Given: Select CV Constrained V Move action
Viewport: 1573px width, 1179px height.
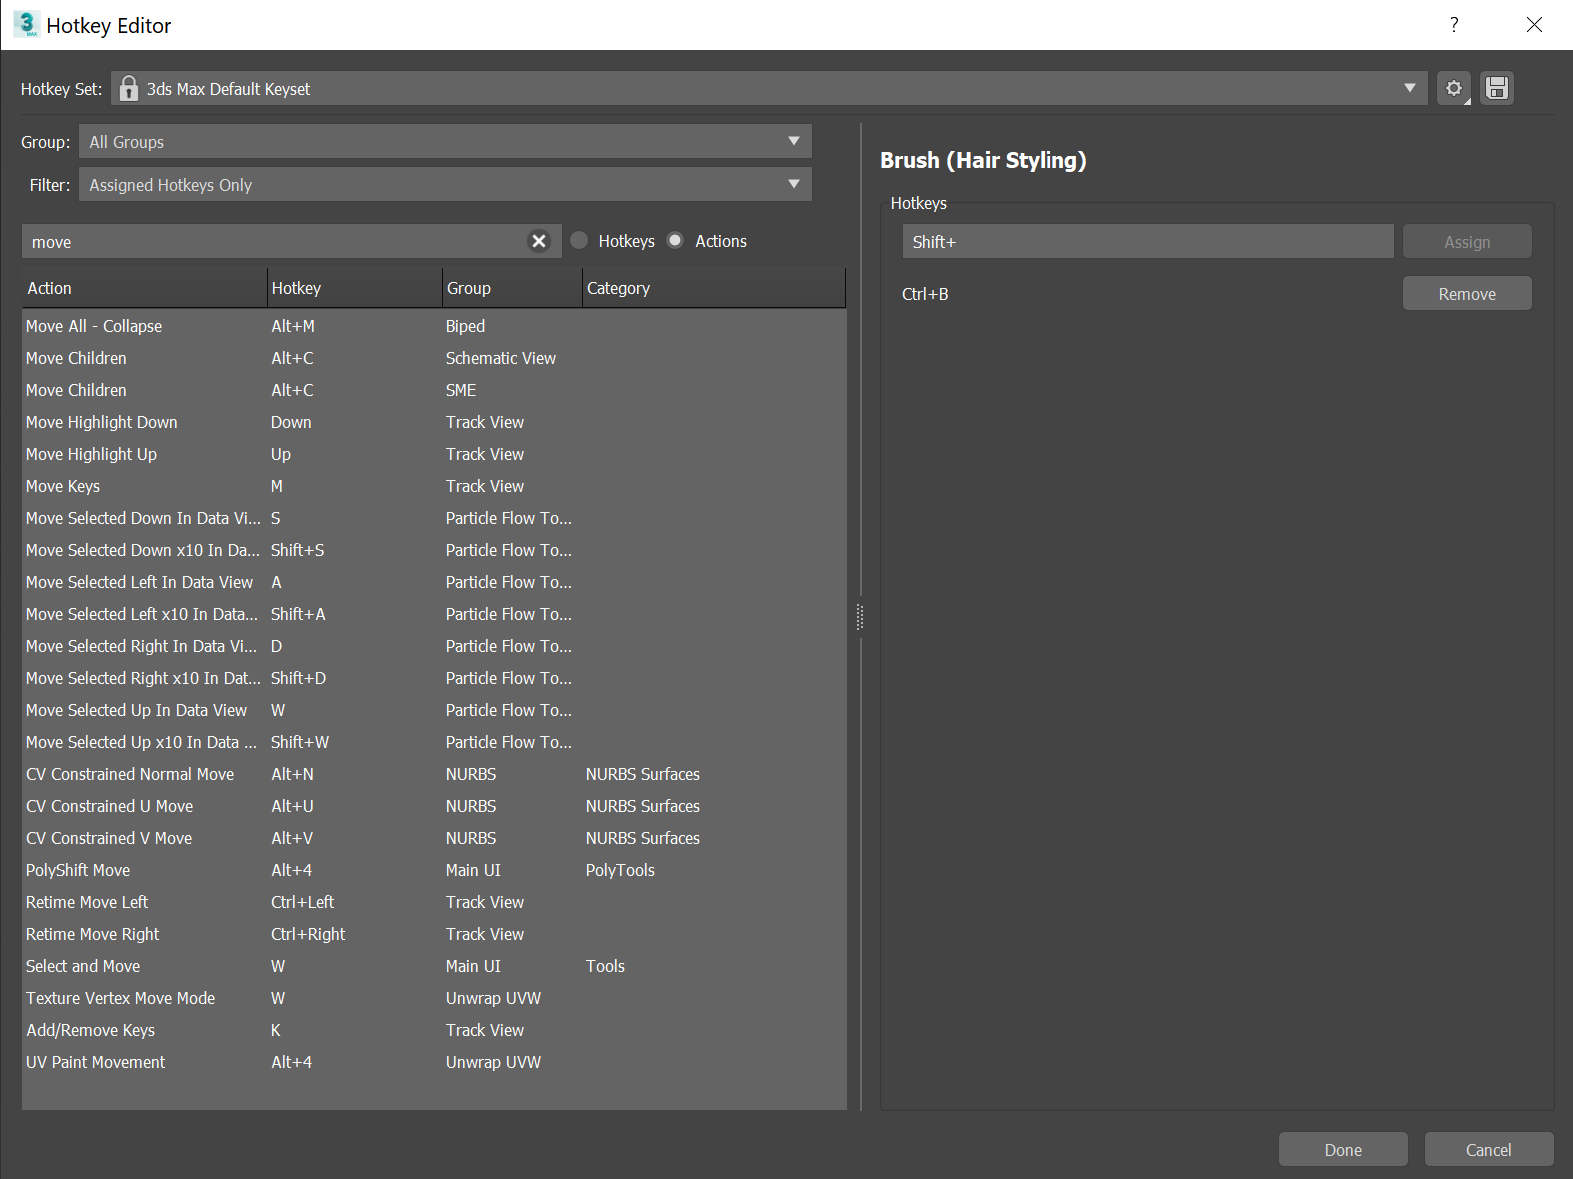Looking at the screenshot, I should tap(434, 838).
